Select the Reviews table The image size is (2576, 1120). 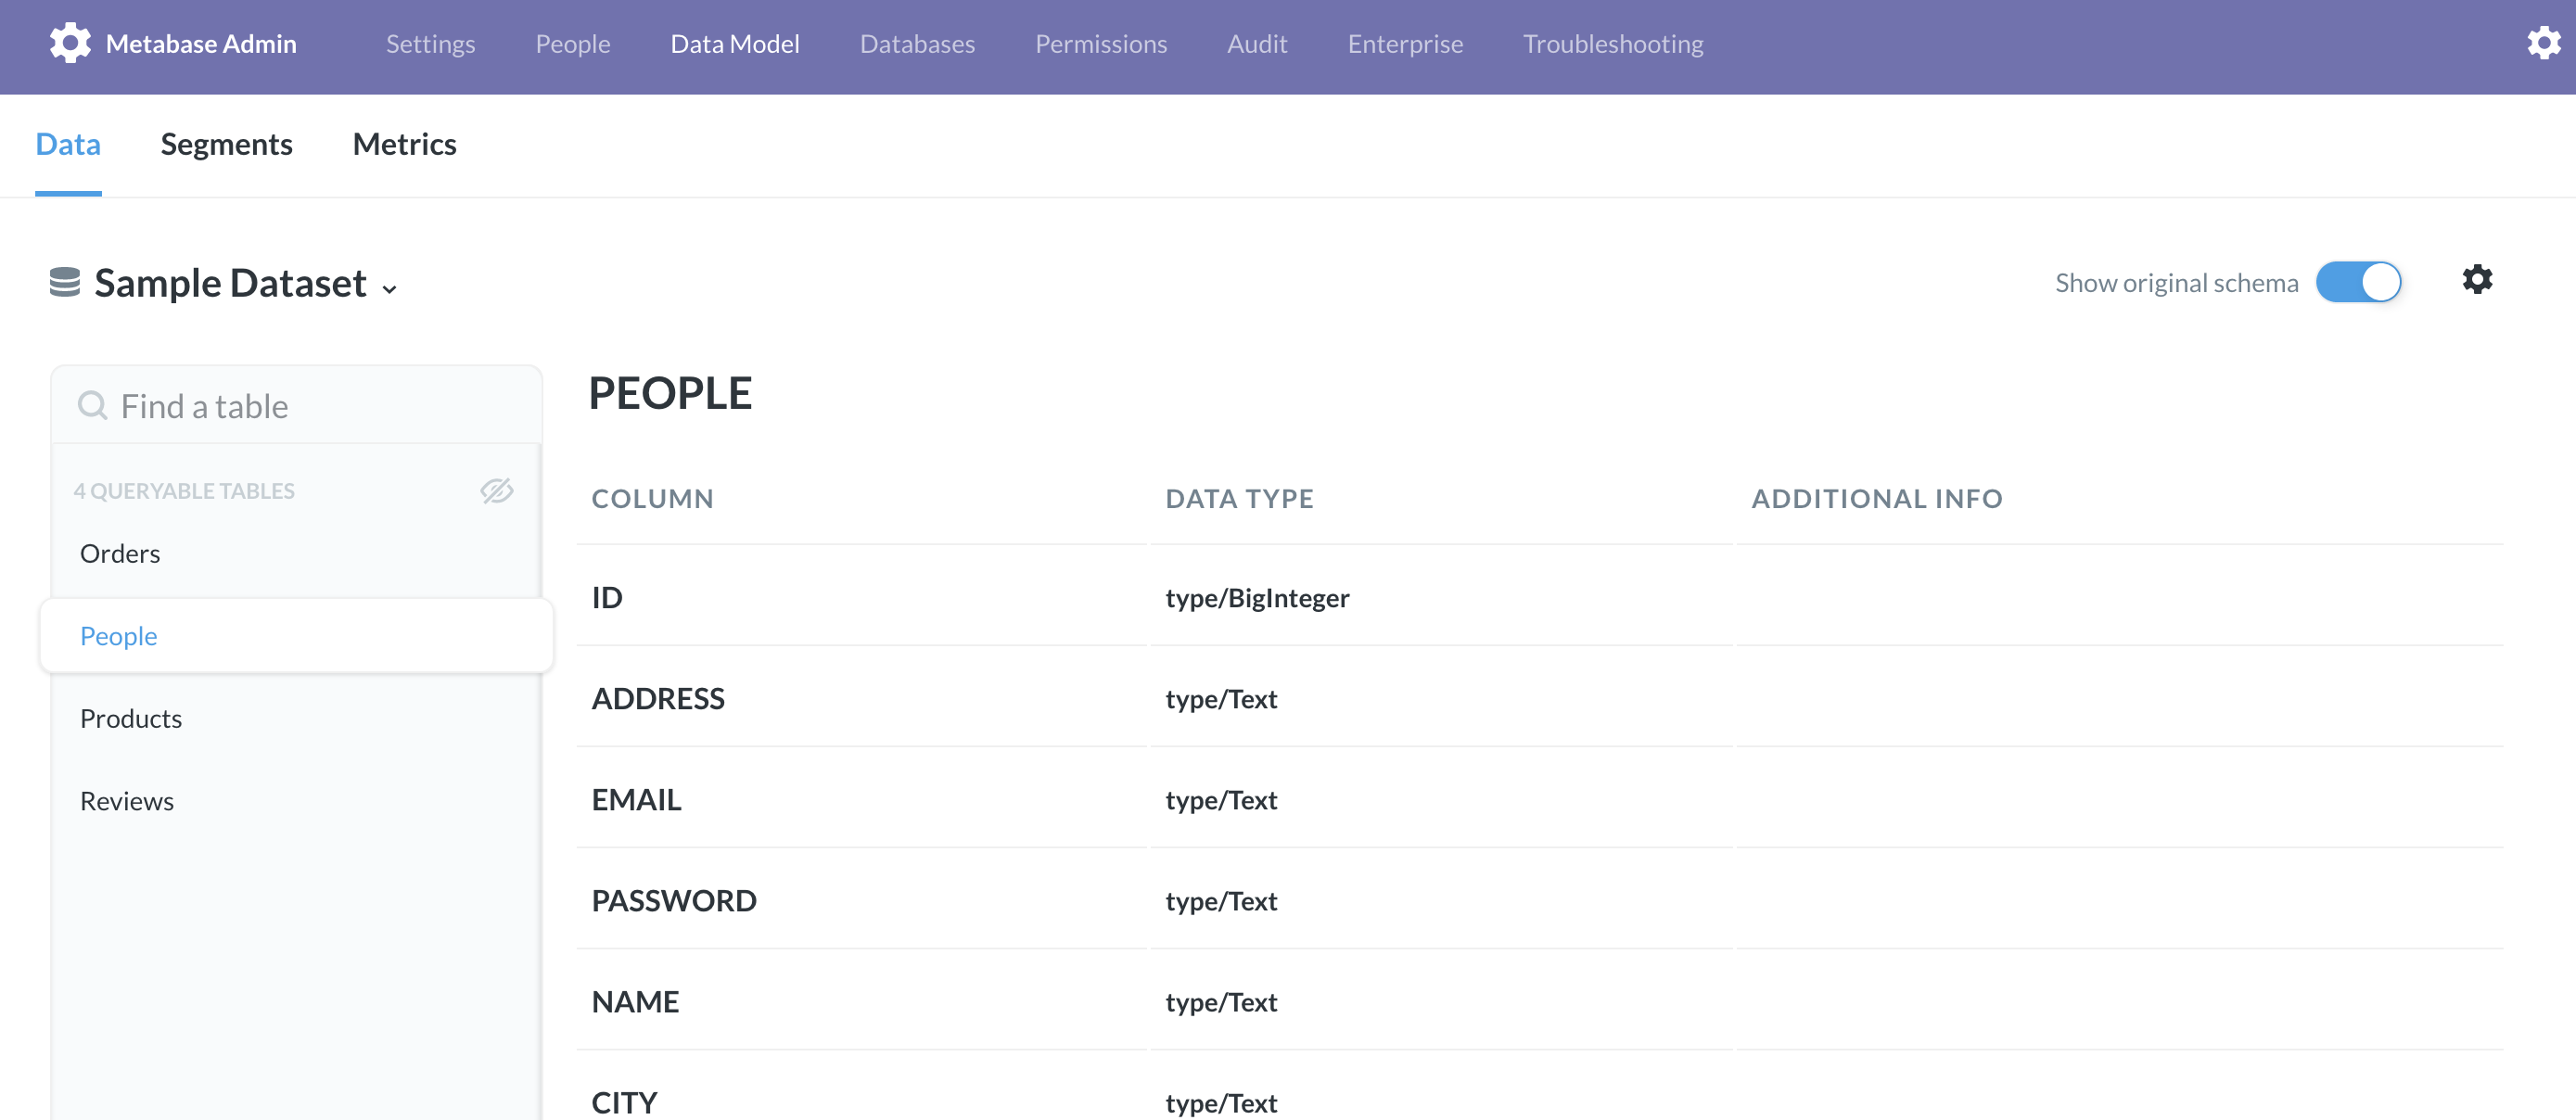pyautogui.click(x=127, y=801)
